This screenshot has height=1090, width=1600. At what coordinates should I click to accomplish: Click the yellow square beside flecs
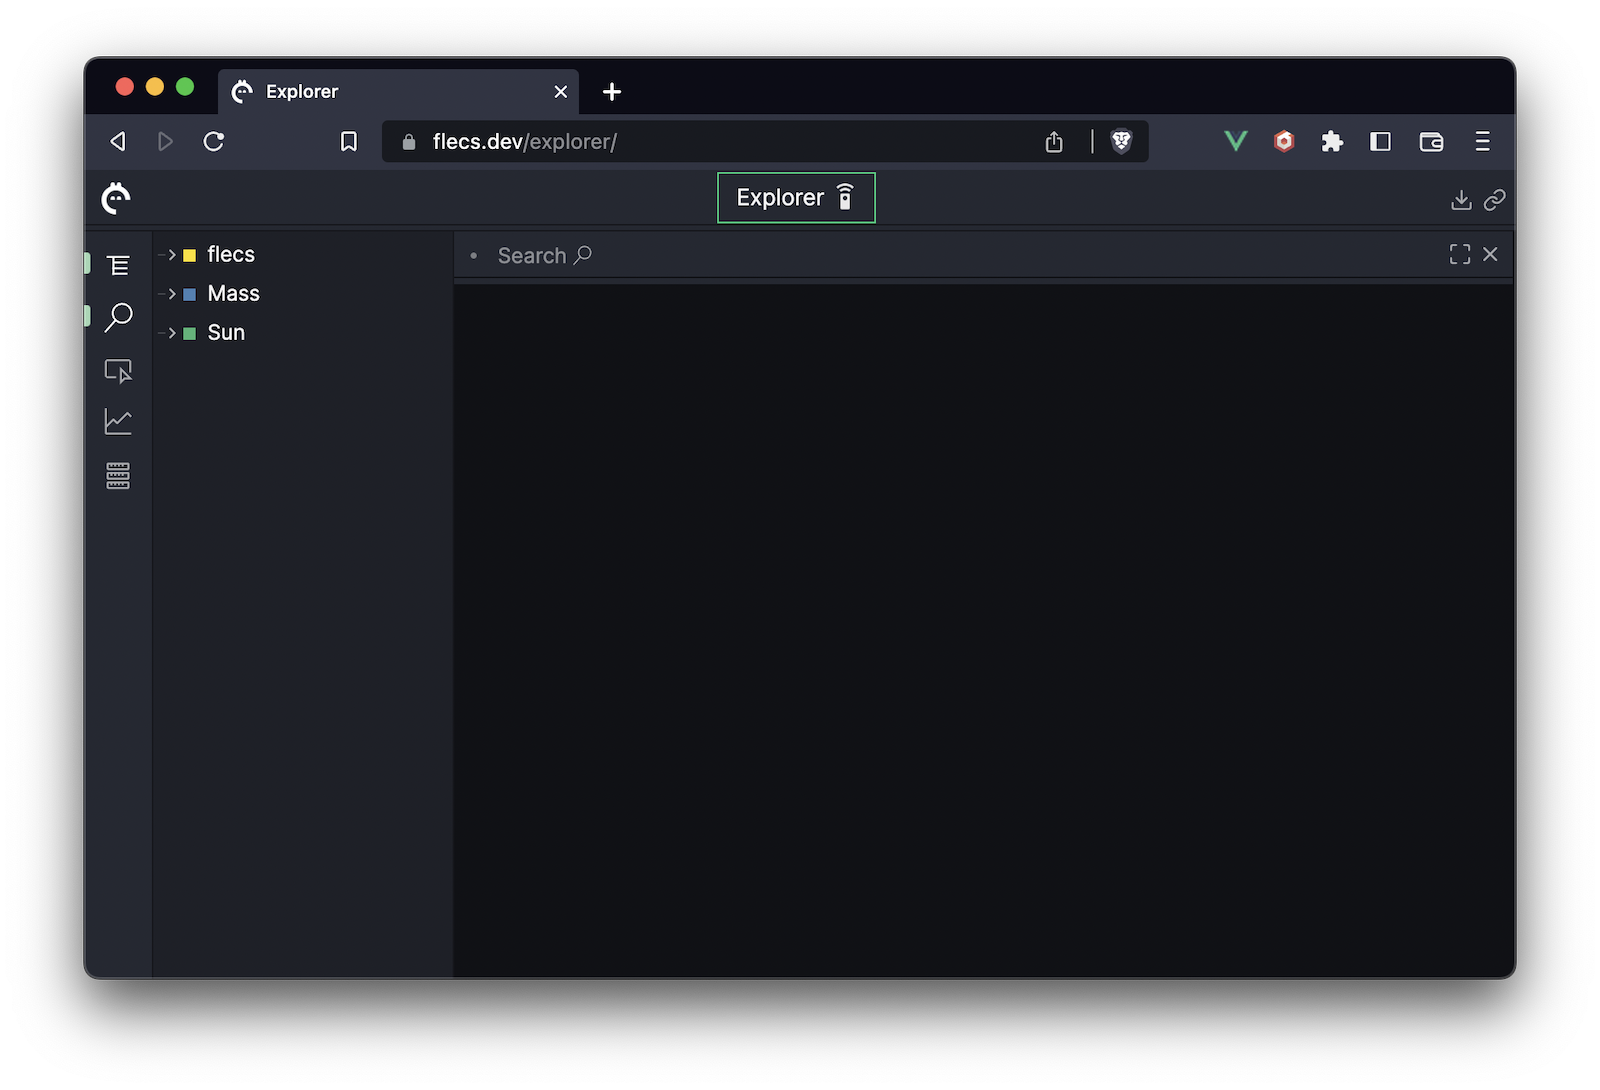click(x=189, y=256)
